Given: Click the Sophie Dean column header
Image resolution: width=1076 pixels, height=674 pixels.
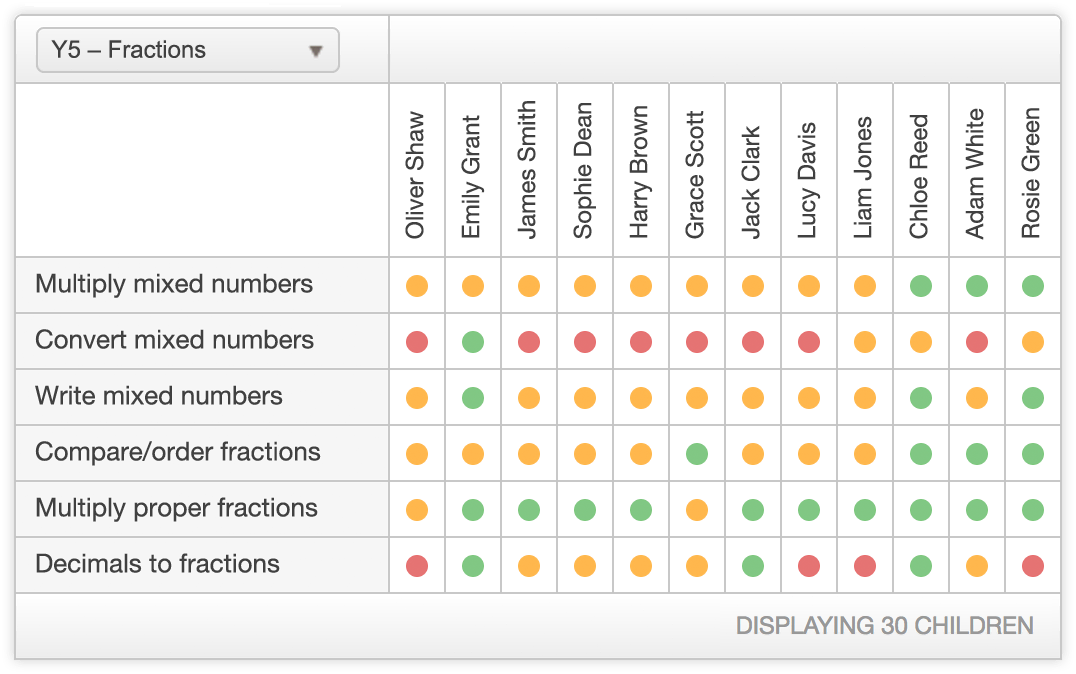Looking at the screenshot, I should (584, 171).
